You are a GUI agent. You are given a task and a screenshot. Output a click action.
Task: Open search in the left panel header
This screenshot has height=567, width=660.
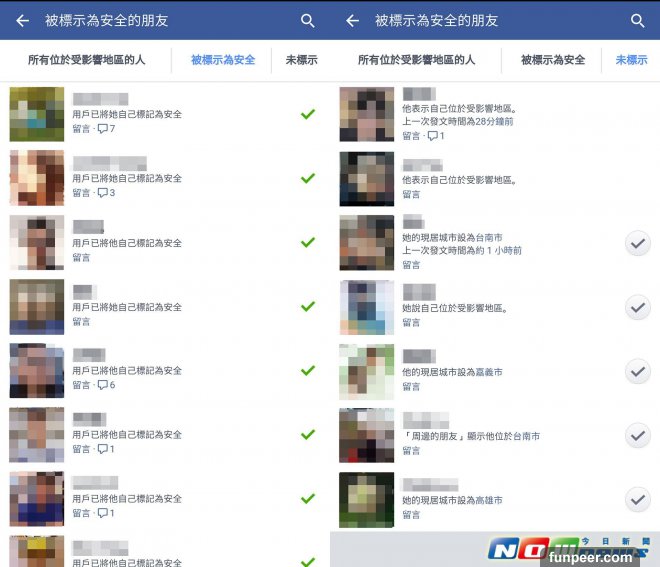pos(308,21)
